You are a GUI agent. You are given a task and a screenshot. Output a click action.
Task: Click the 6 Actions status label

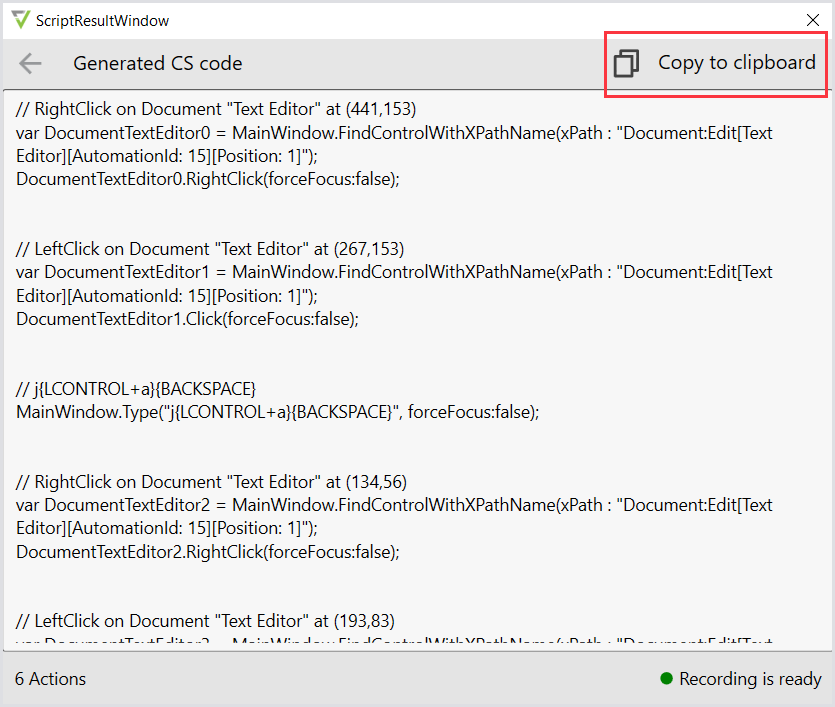tap(50, 679)
